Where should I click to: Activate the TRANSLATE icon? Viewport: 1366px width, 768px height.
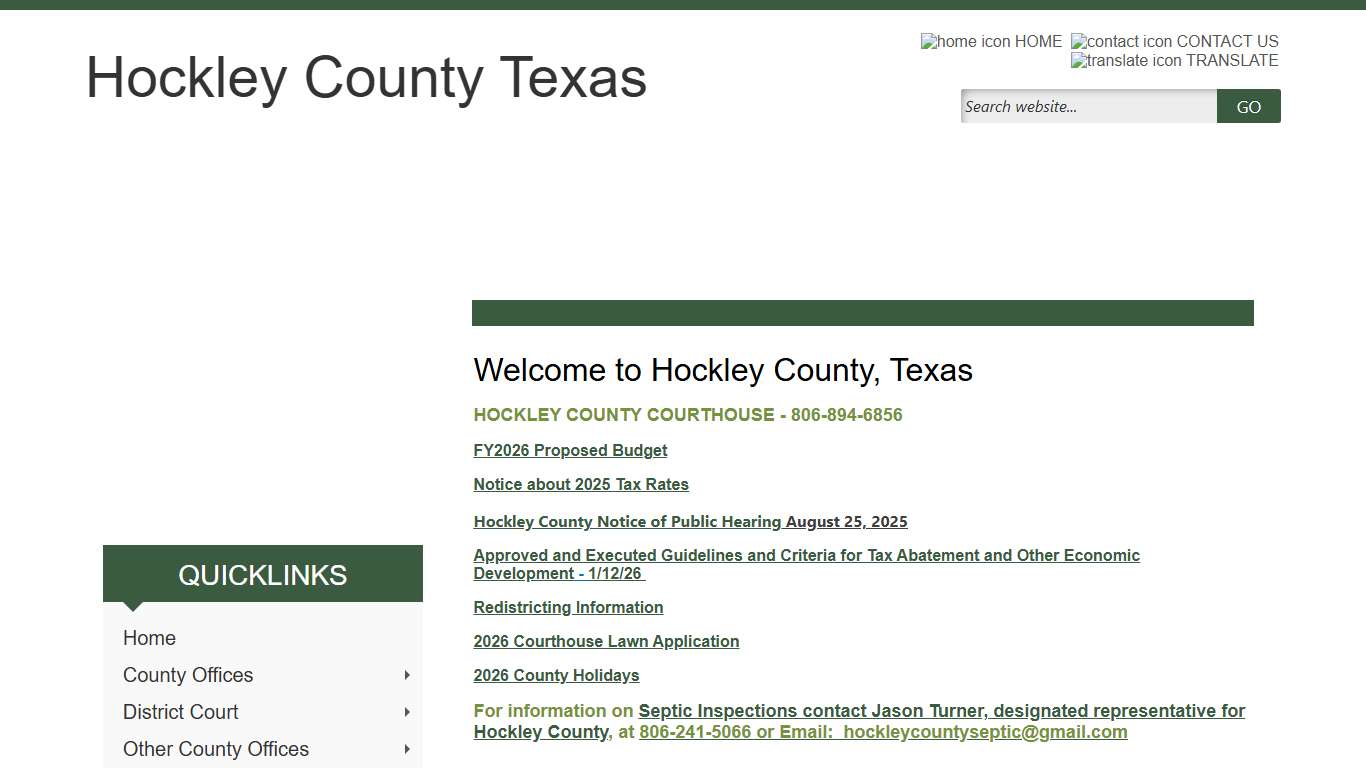pyautogui.click(x=1174, y=60)
